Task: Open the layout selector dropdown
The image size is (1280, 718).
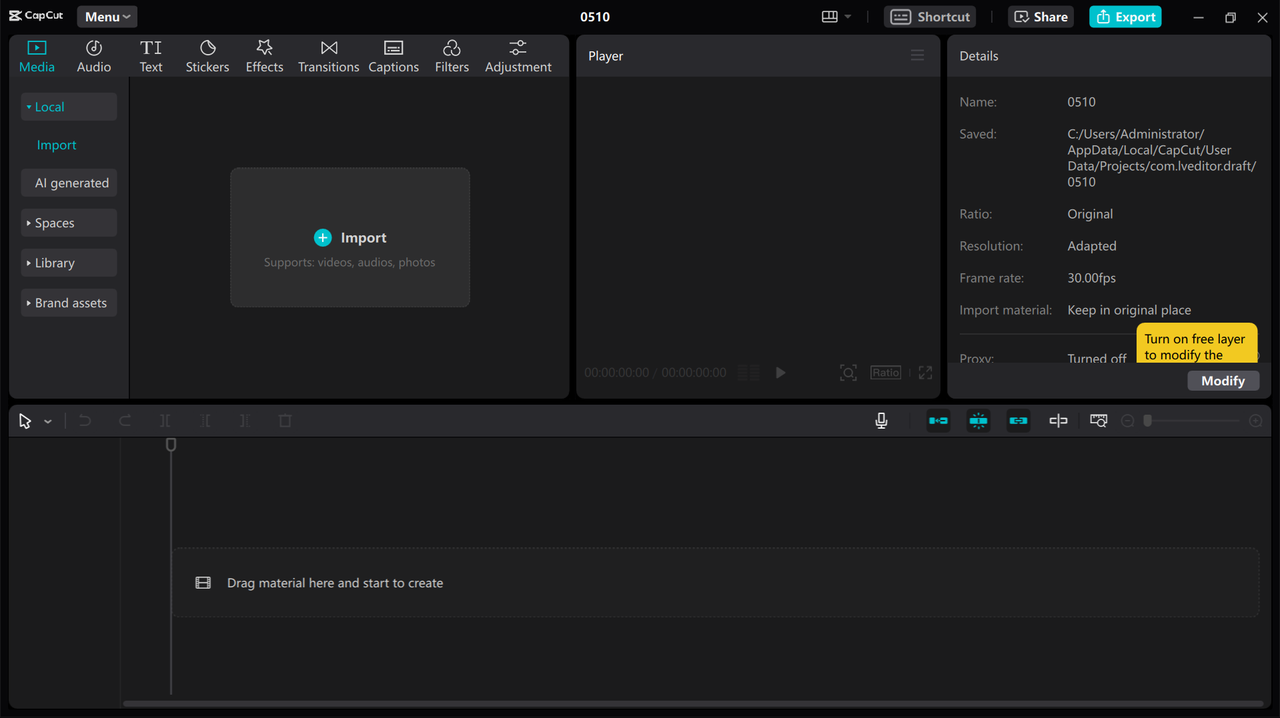Action: click(837, 17)
